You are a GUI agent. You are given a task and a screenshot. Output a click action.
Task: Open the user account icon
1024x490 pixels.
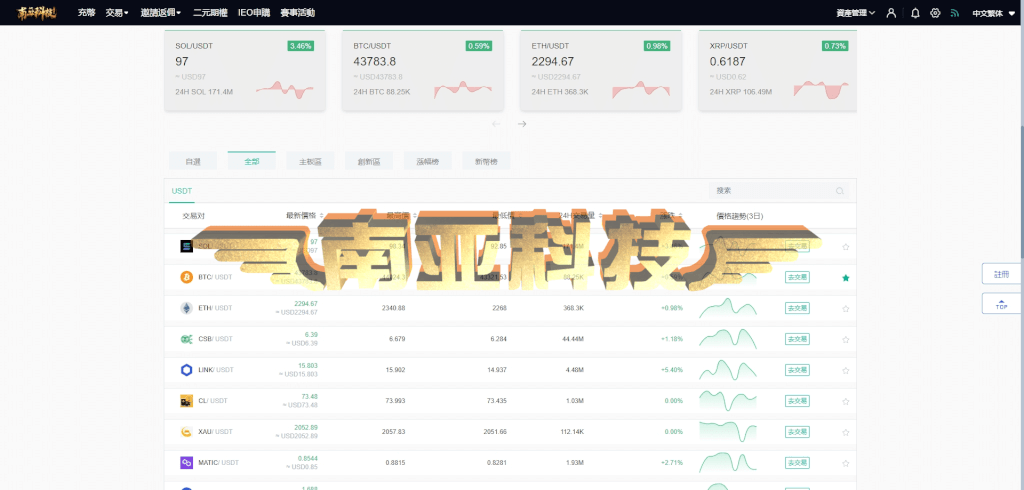(891, 12)
